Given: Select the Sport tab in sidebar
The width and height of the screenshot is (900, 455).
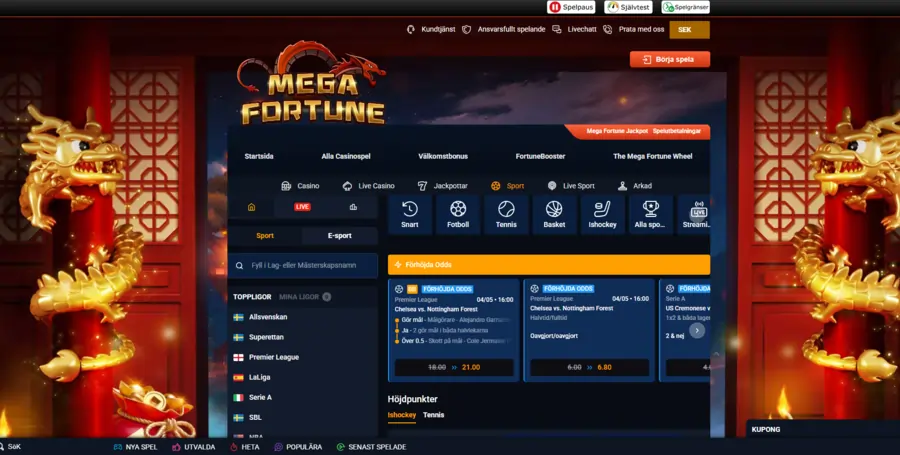Looking at the screenshot, I should [x=265, y=236].
